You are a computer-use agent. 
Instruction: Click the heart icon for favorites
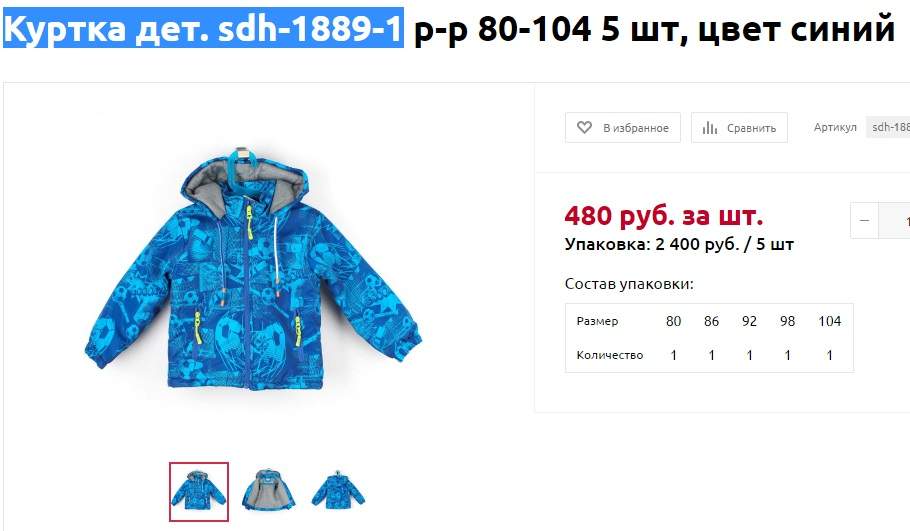tap(584, 127)
